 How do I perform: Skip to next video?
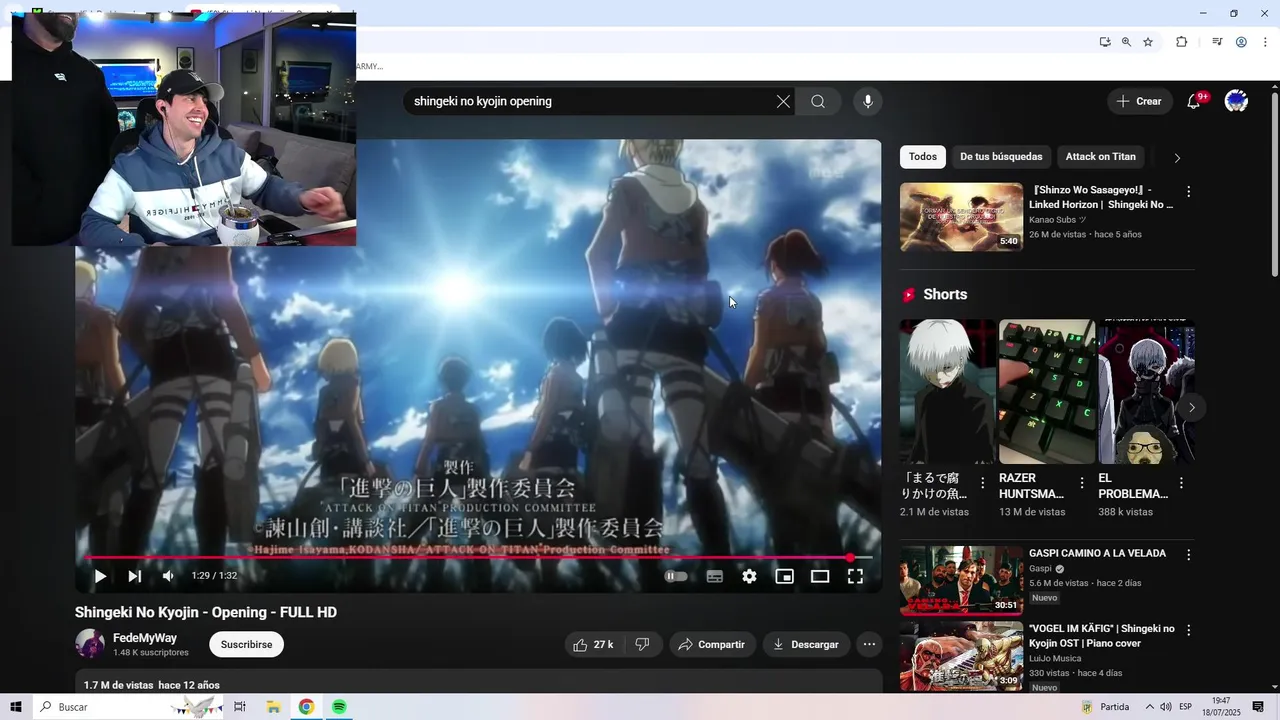(134, 576)
